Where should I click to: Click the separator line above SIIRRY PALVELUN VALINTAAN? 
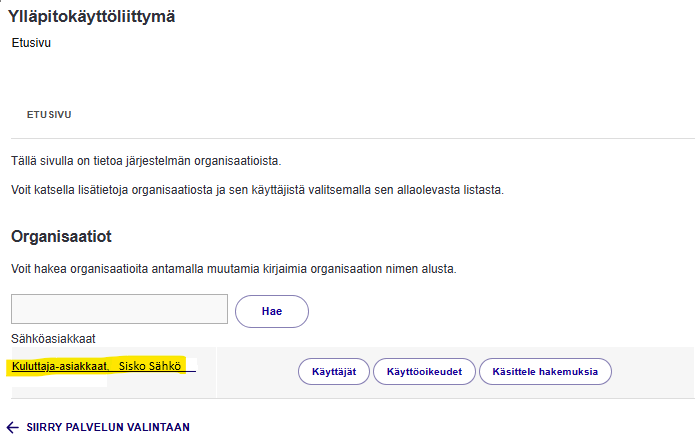pyautogui.click(x=350, y=399)
